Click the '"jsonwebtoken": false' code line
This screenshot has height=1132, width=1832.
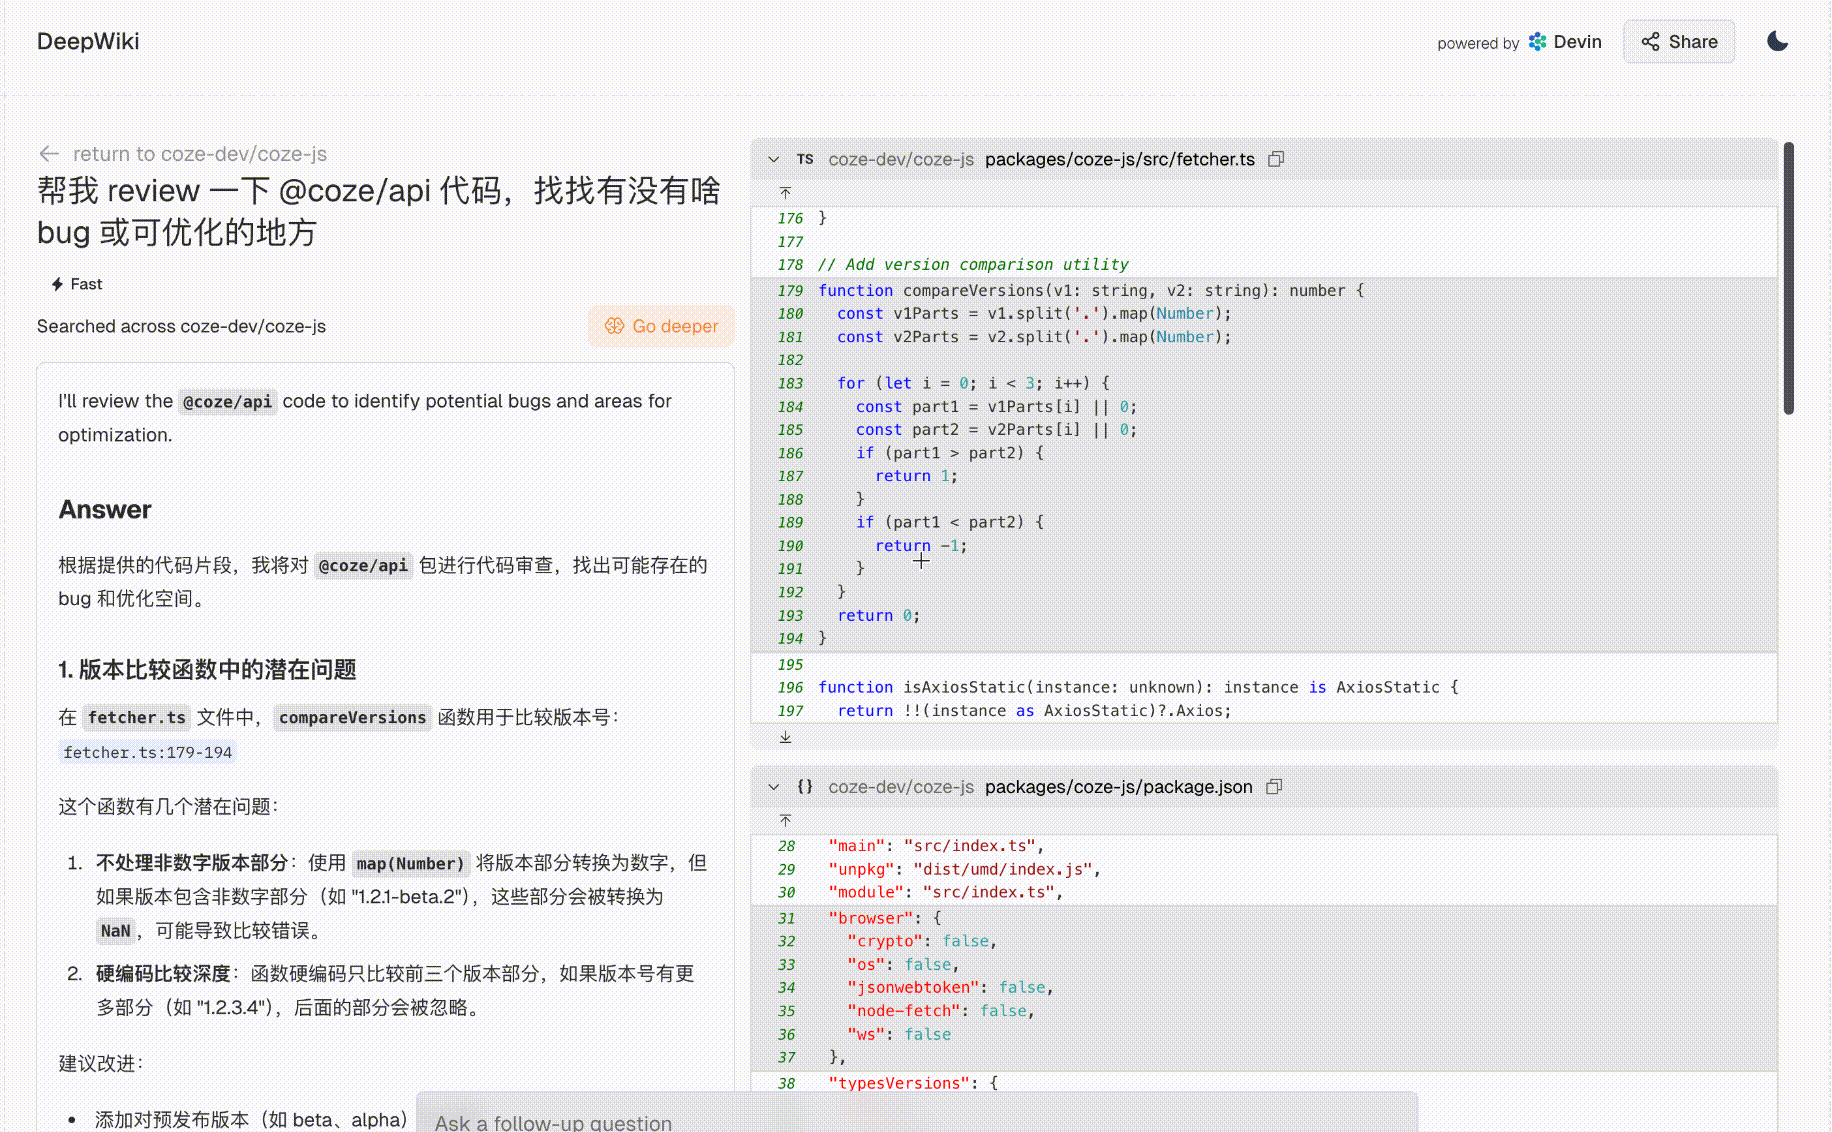[950, 987]
